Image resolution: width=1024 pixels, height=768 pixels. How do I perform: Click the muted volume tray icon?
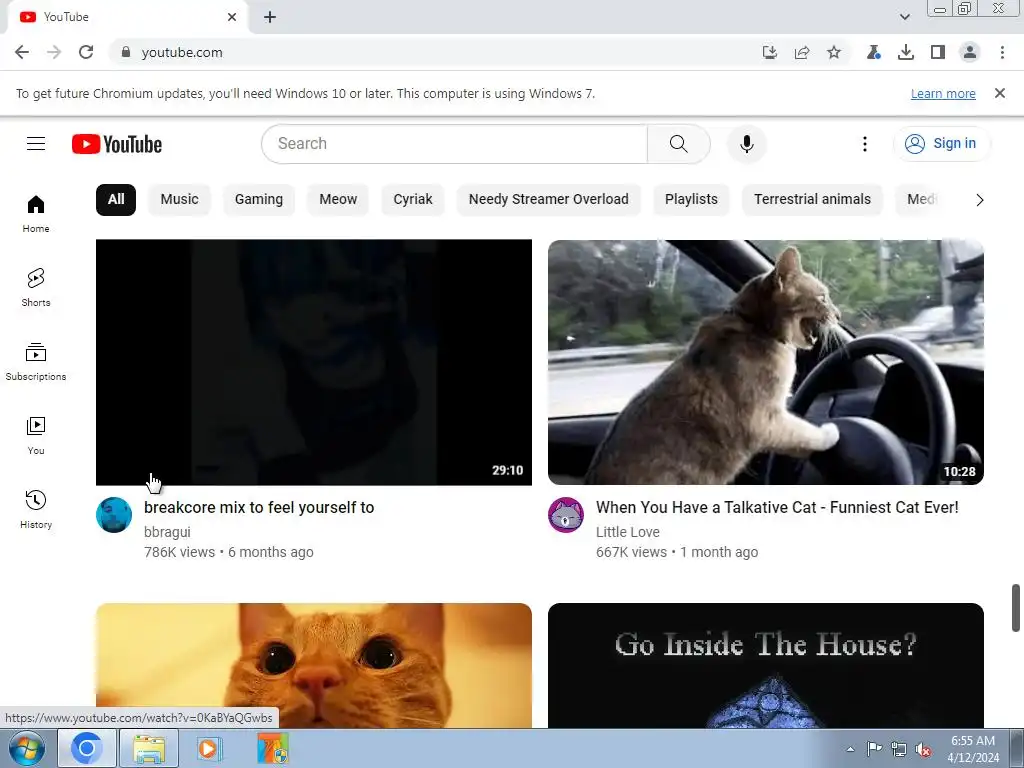pyautogui.click(x=923, y=749)
